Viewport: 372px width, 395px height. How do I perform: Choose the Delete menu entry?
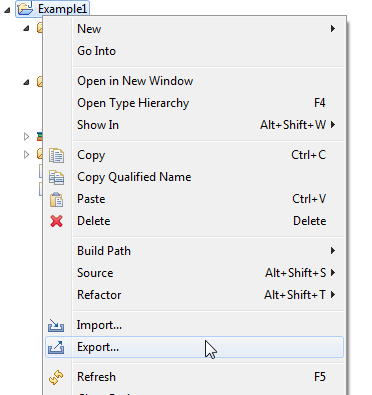click(x=195, y=221)
